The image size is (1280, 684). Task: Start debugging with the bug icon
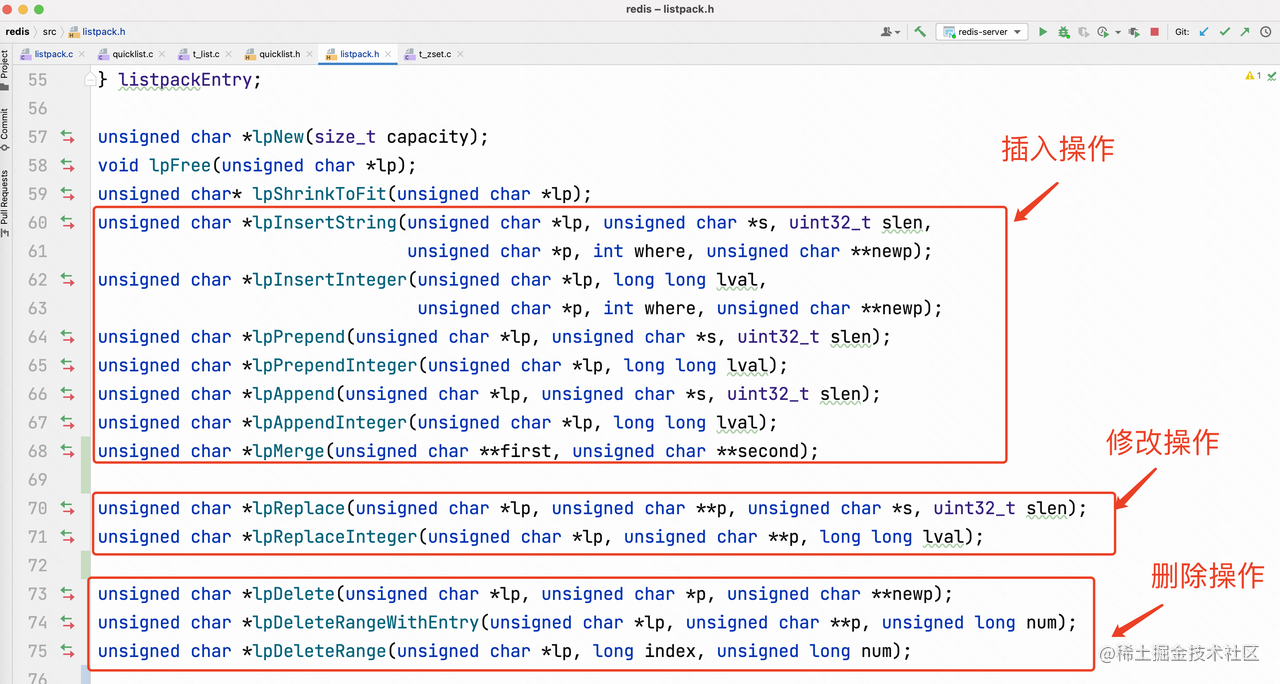pos(1064,32)
